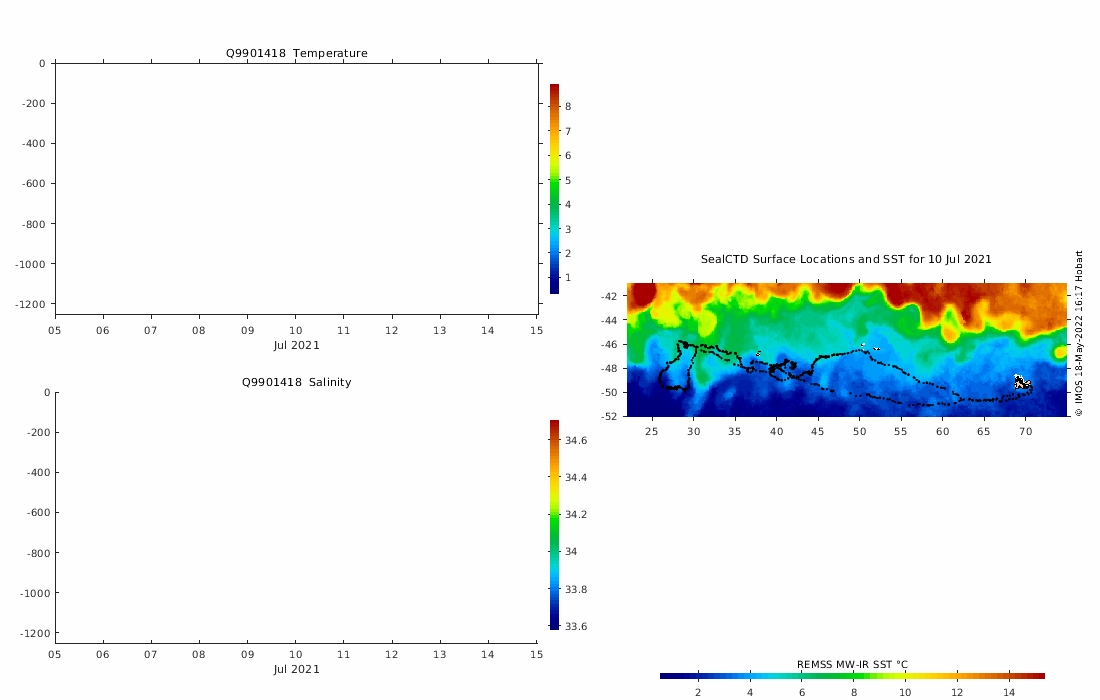Click the 70 longitude label on the map
Image resolution: width=1100 pixels, height=700 pixels.
tap(1026, 431)
